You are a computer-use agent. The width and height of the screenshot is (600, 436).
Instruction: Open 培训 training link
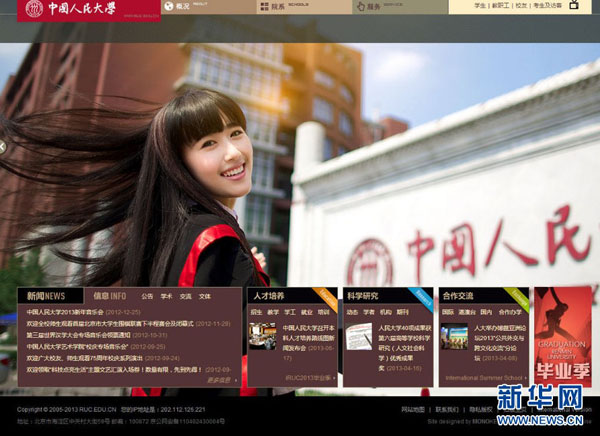coord(323,312)
